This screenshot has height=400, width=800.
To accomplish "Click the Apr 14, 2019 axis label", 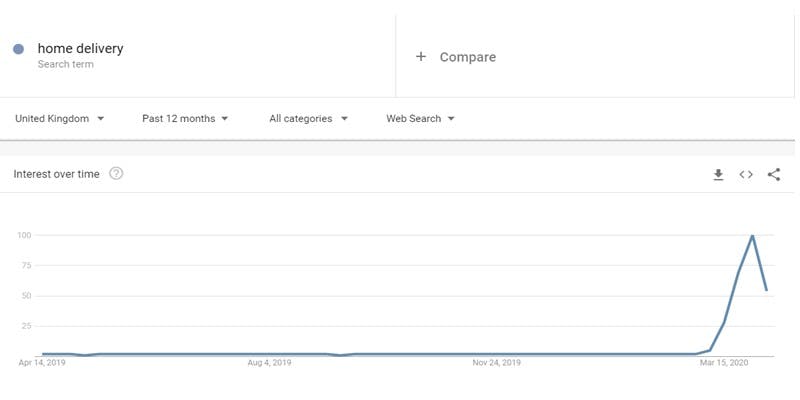I will [41, 363].
